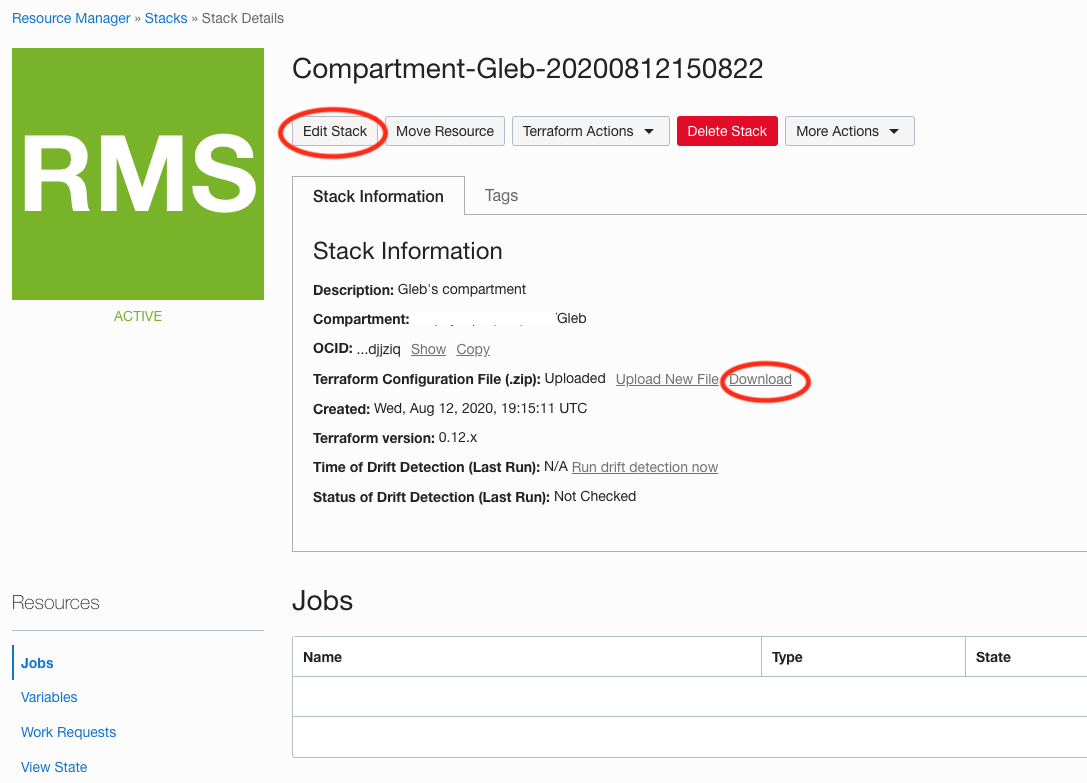The image size is (1087, 783).
Task: Show the full stack OCID
Action: tap(428, 349)
